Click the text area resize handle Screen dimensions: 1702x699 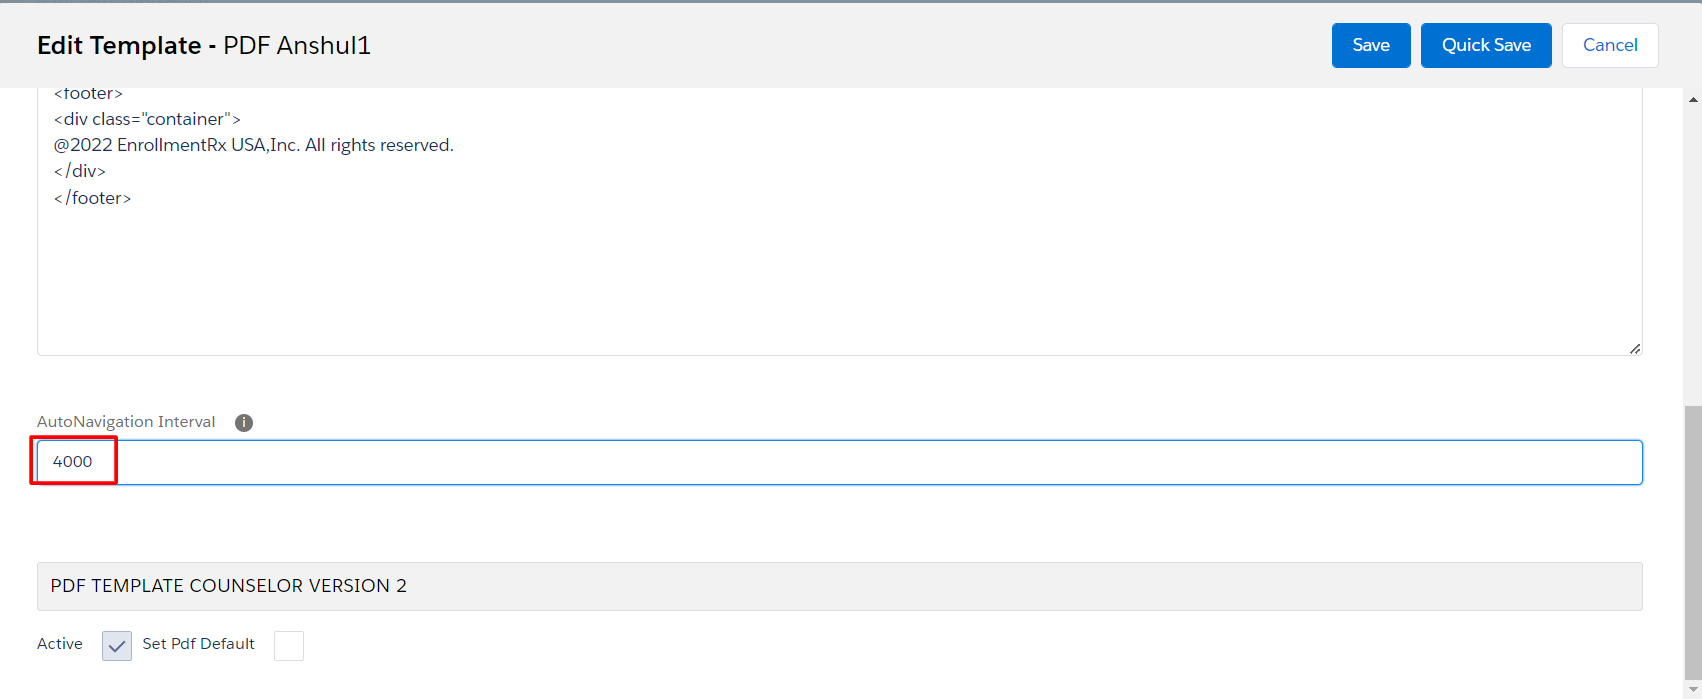[x=1634, y=348]
